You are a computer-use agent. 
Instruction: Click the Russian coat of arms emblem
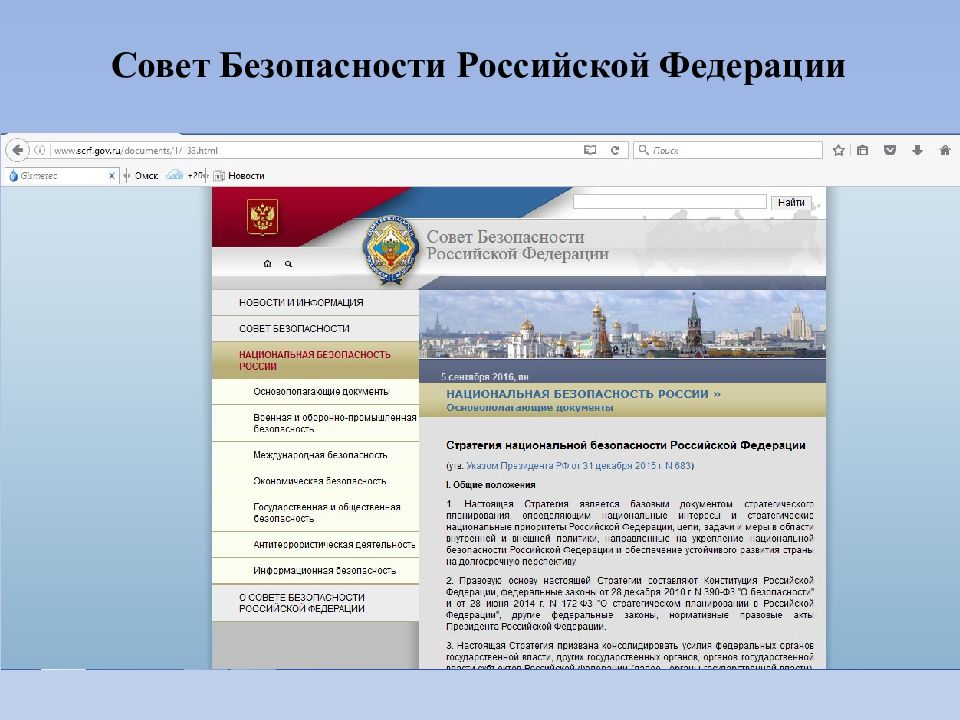[x=263, y=217]
